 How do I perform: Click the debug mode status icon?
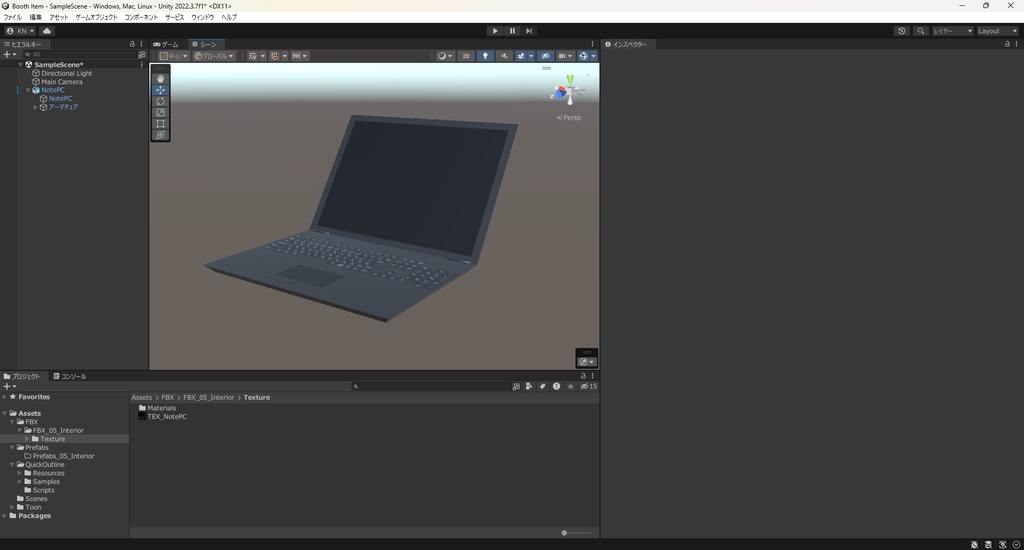pyautogui.click(x=974, y=545)
